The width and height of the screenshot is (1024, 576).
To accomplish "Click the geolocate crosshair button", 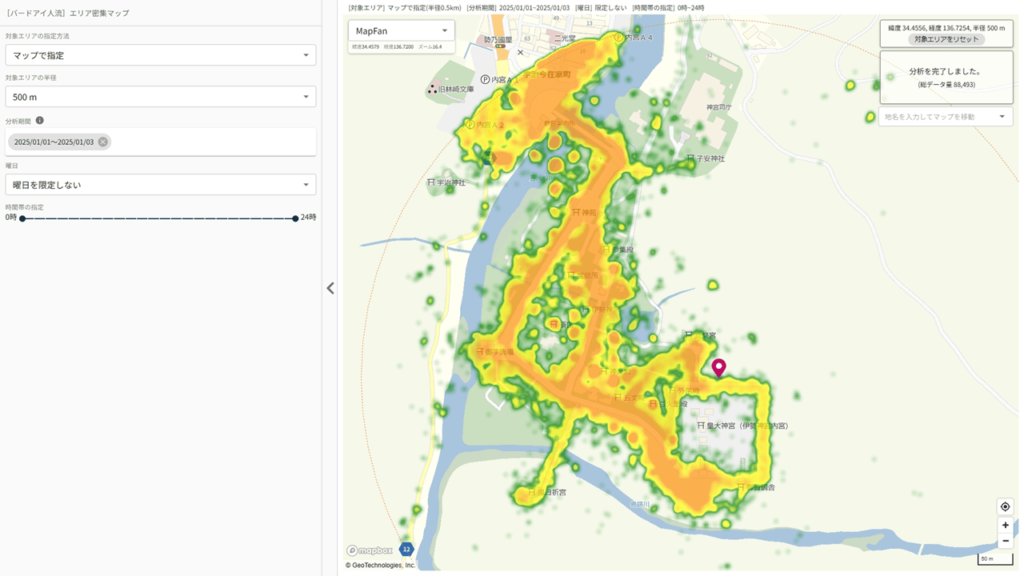I will click(x=1005, y=506).
